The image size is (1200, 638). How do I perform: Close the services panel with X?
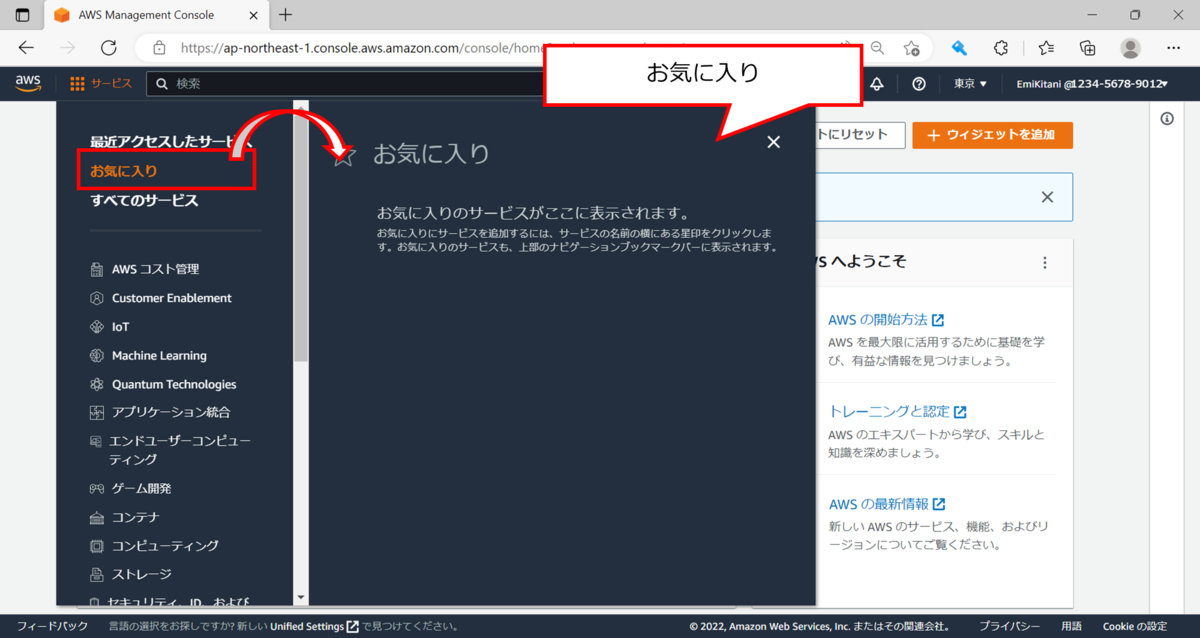(x=773, y=142)
